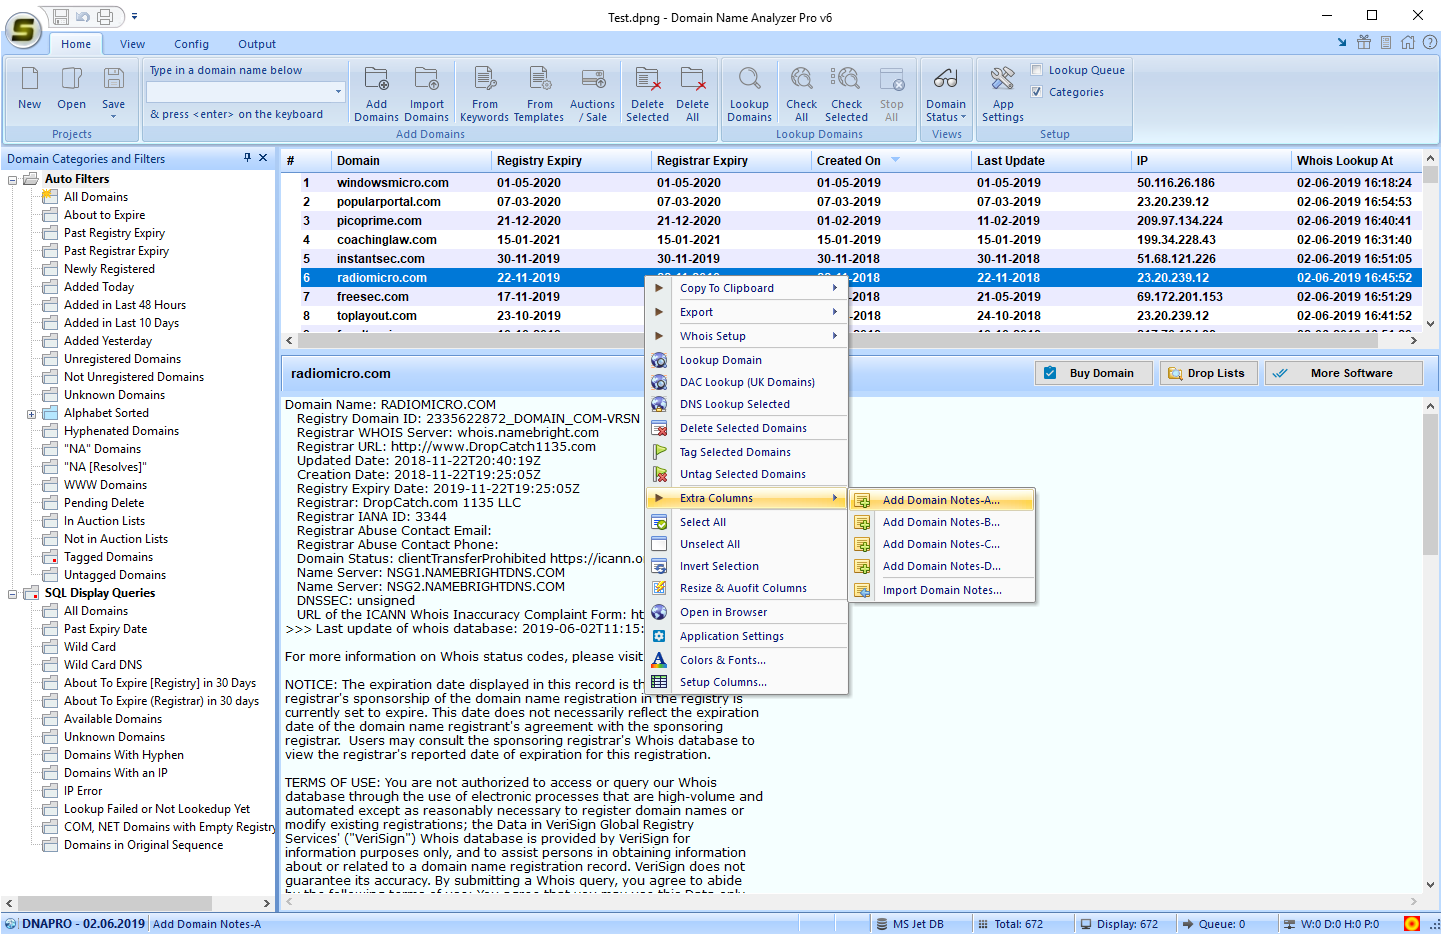
Task: Click the Buy Domain button
Action: click(1093, 373)
